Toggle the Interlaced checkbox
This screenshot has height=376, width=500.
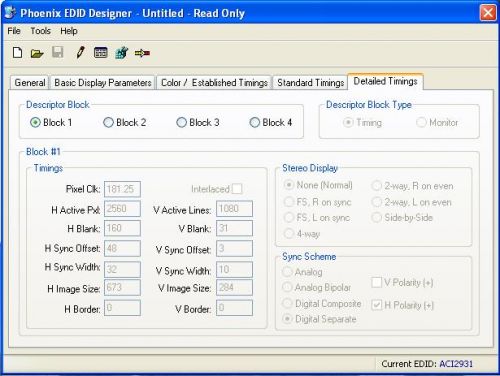237,189
